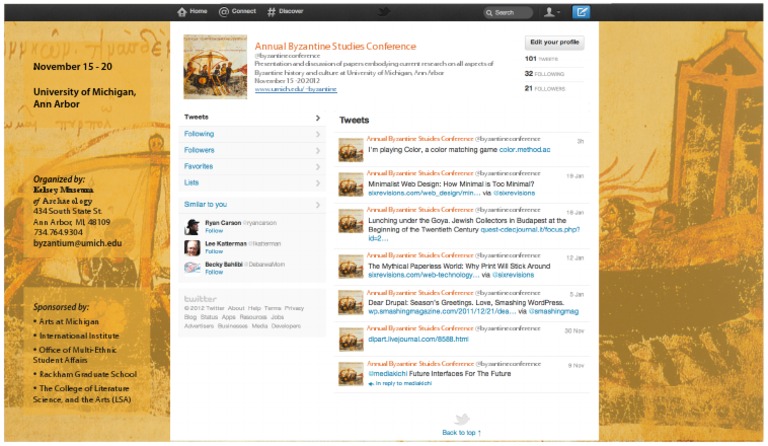Open the Connect tab
This screenshot has height=446, width=768.
tap(238, 12)
